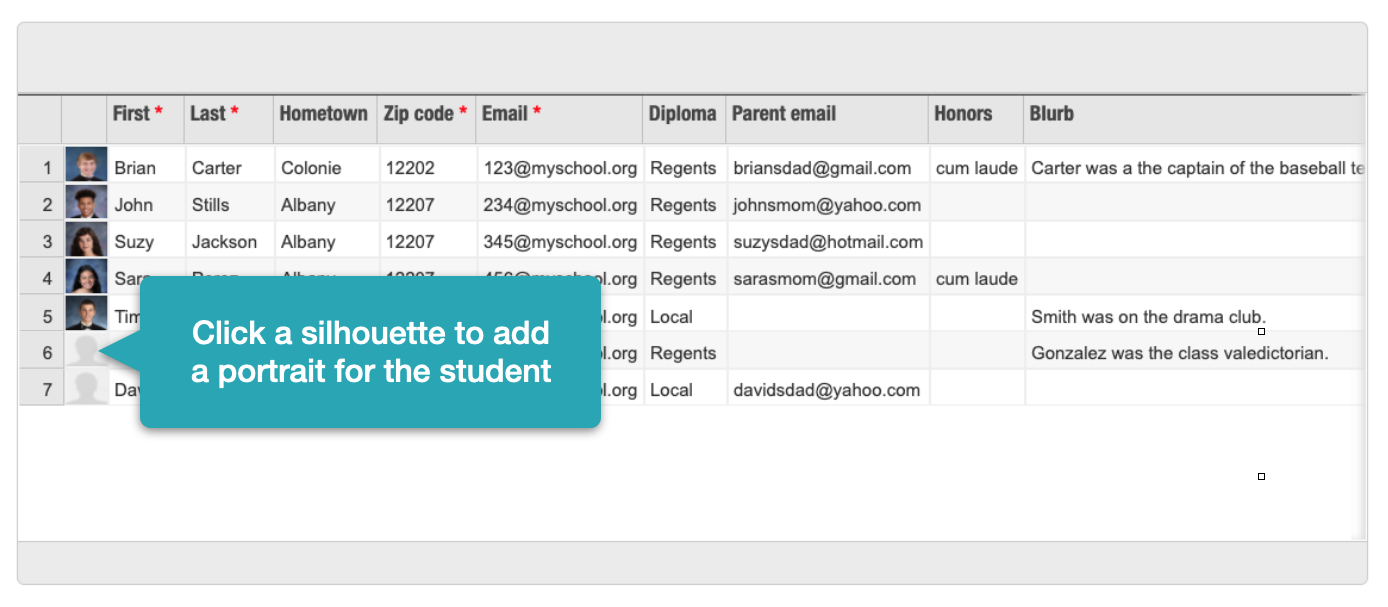1388x607 pixels.
Task: Click Brian's cum laude honors cell
Action: (x=976, y=168)
